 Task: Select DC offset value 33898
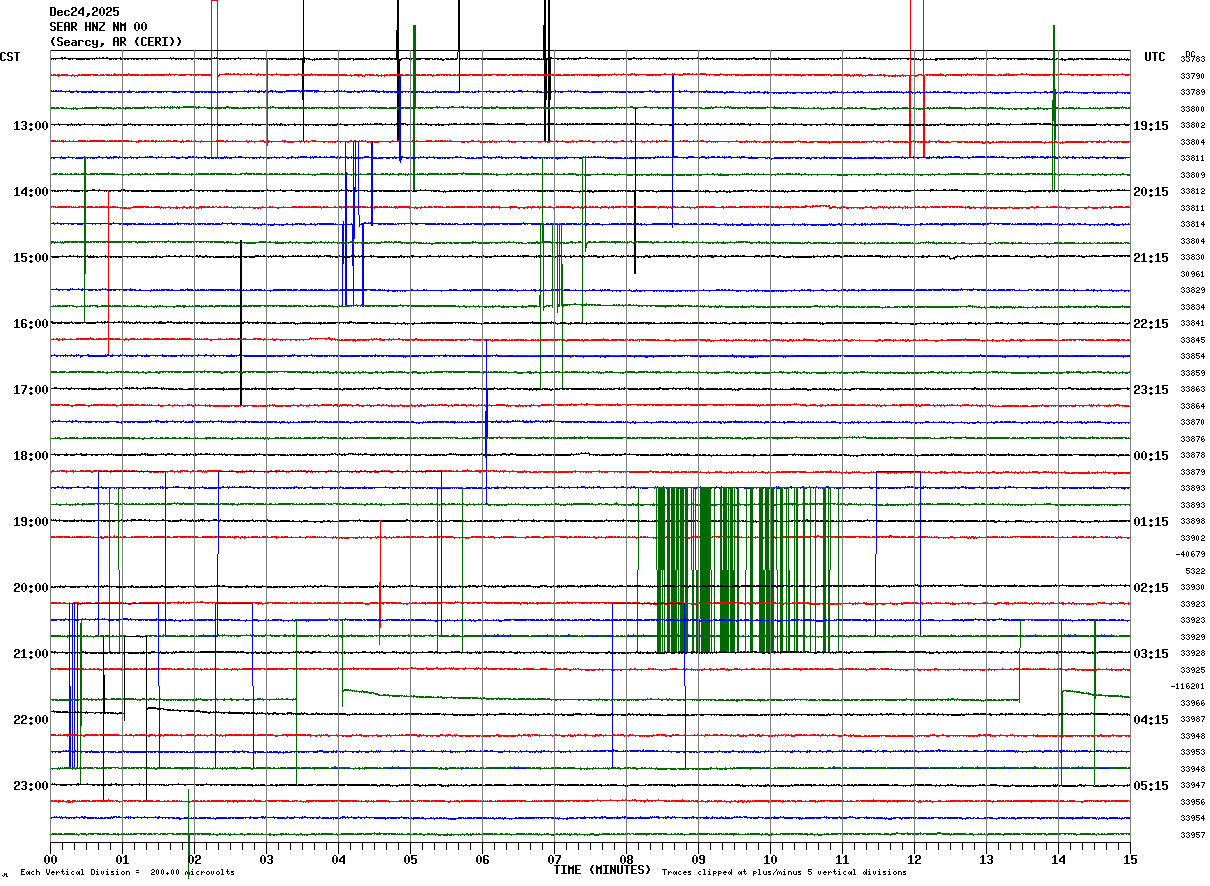[1192, 522]
